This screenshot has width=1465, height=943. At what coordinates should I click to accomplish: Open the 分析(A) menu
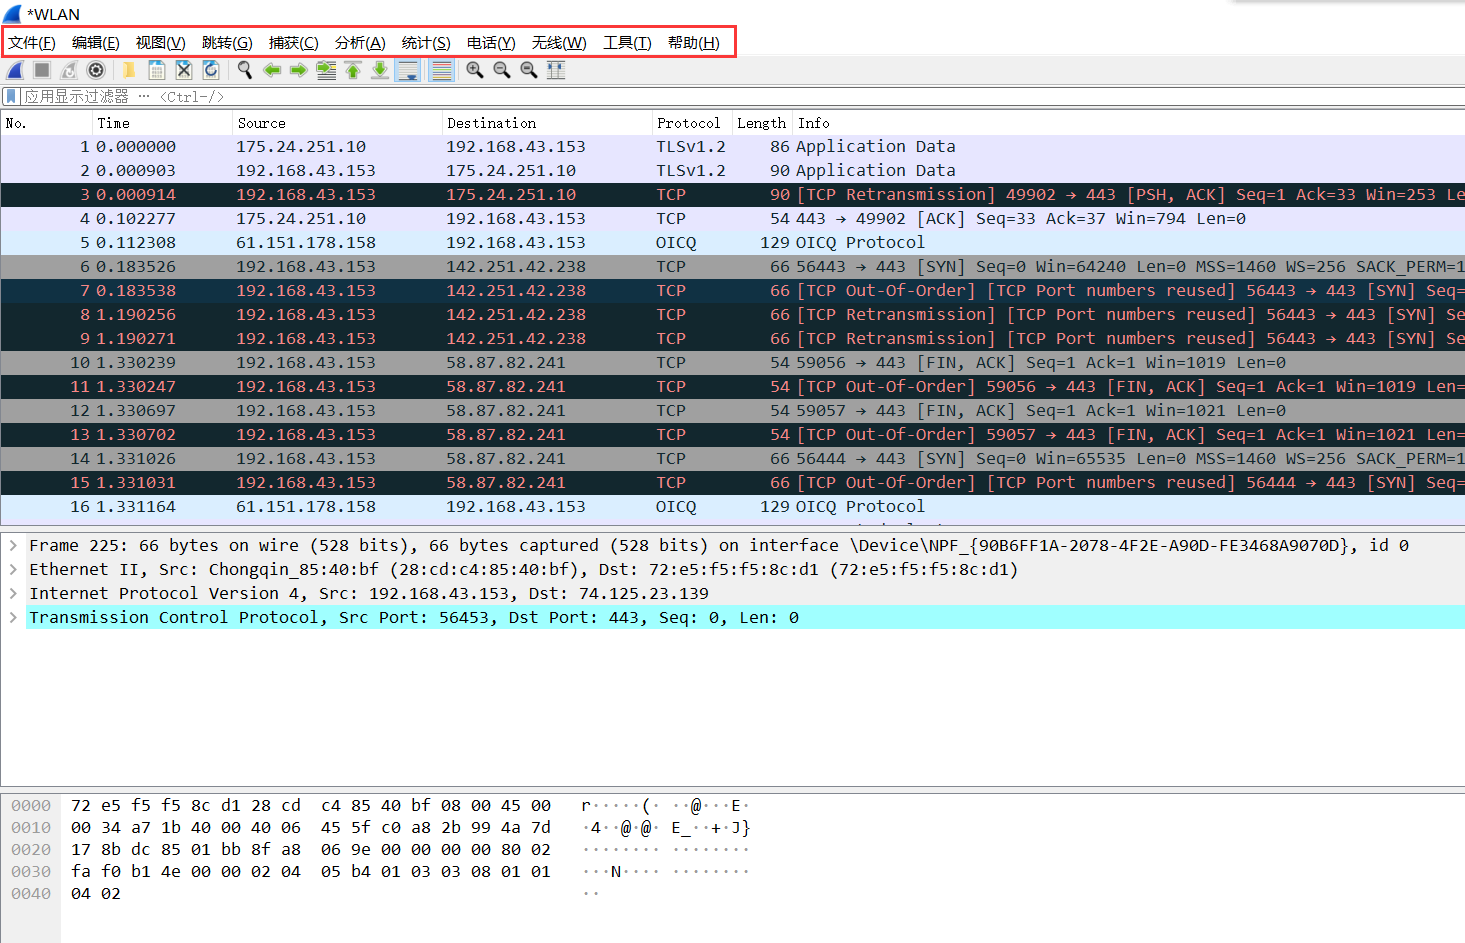point(360,43)
